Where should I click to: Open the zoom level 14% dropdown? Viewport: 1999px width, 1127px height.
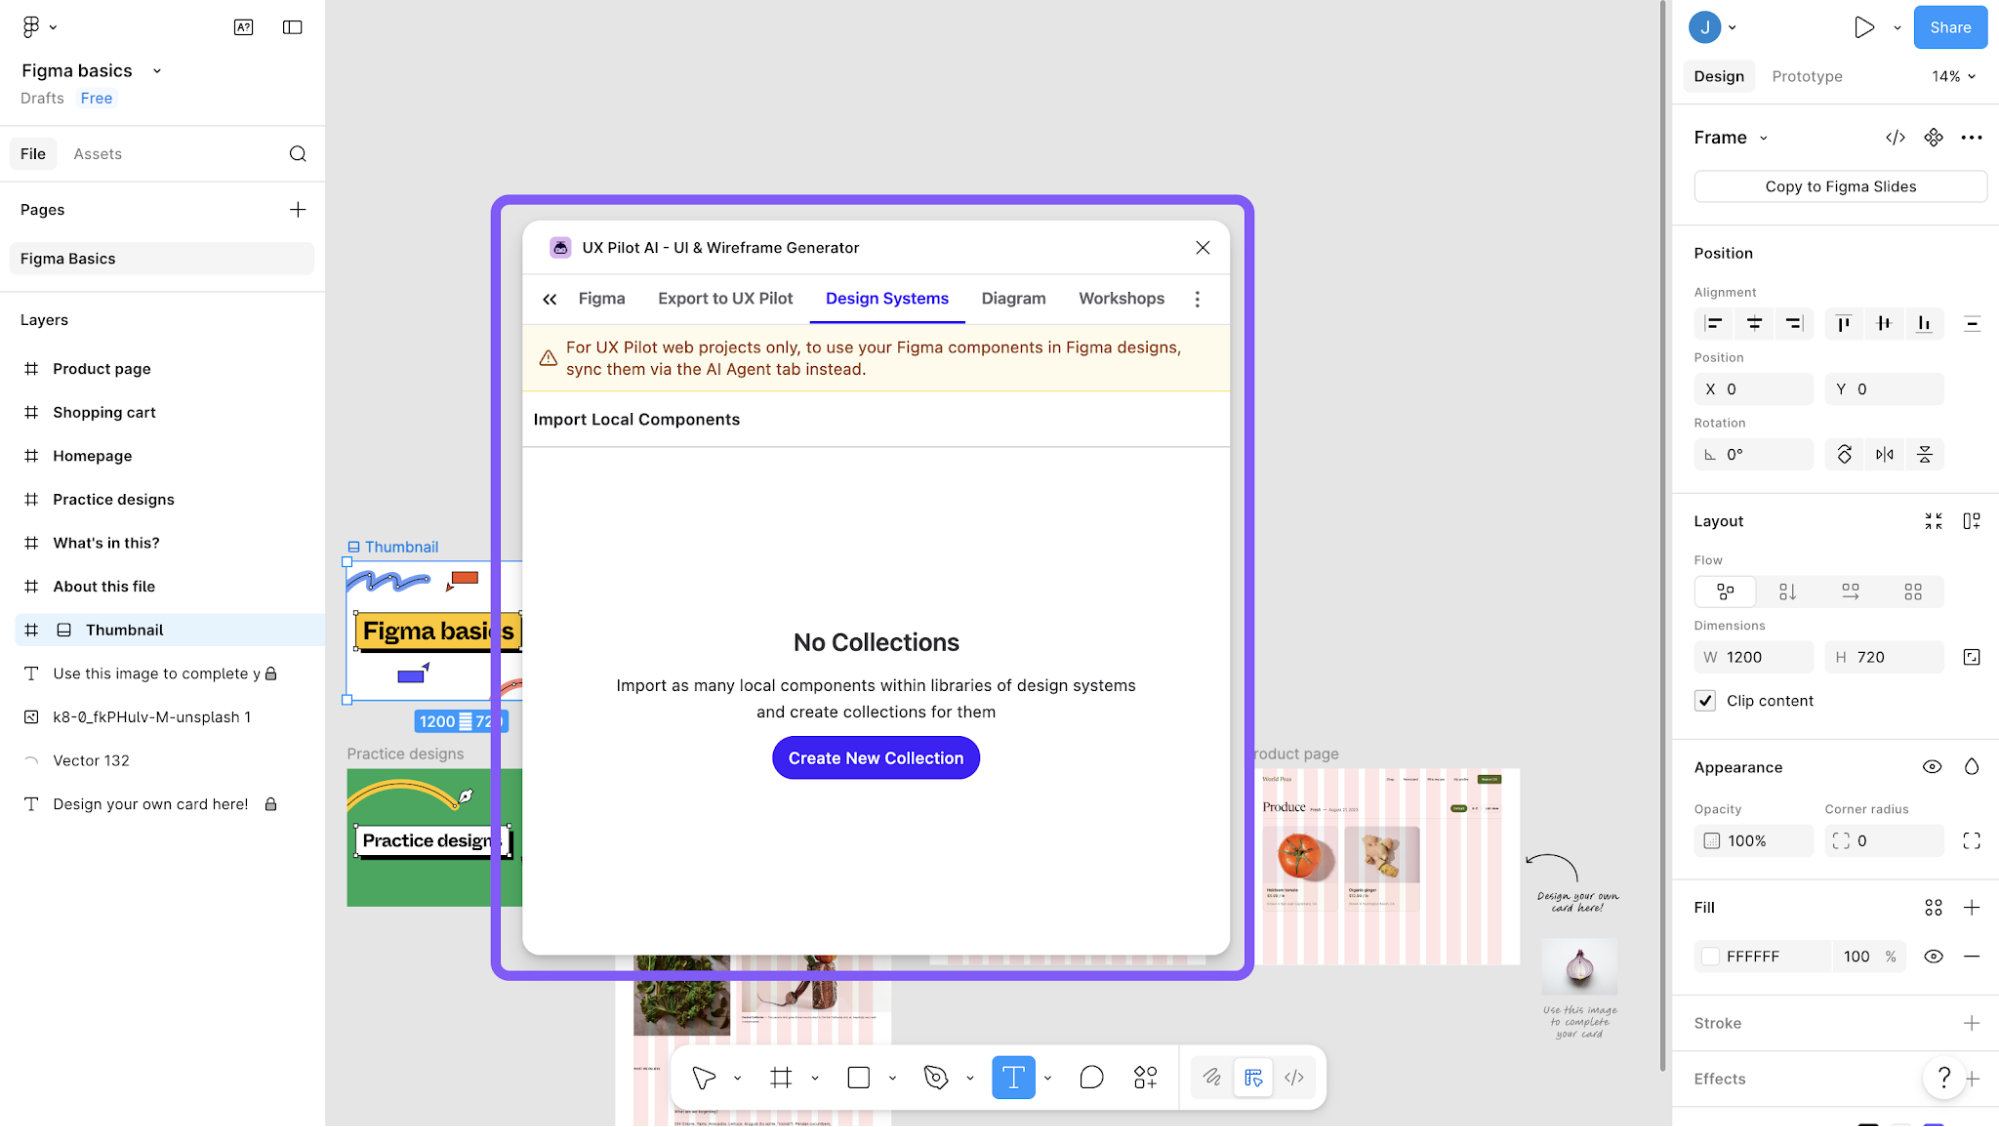1954,76
